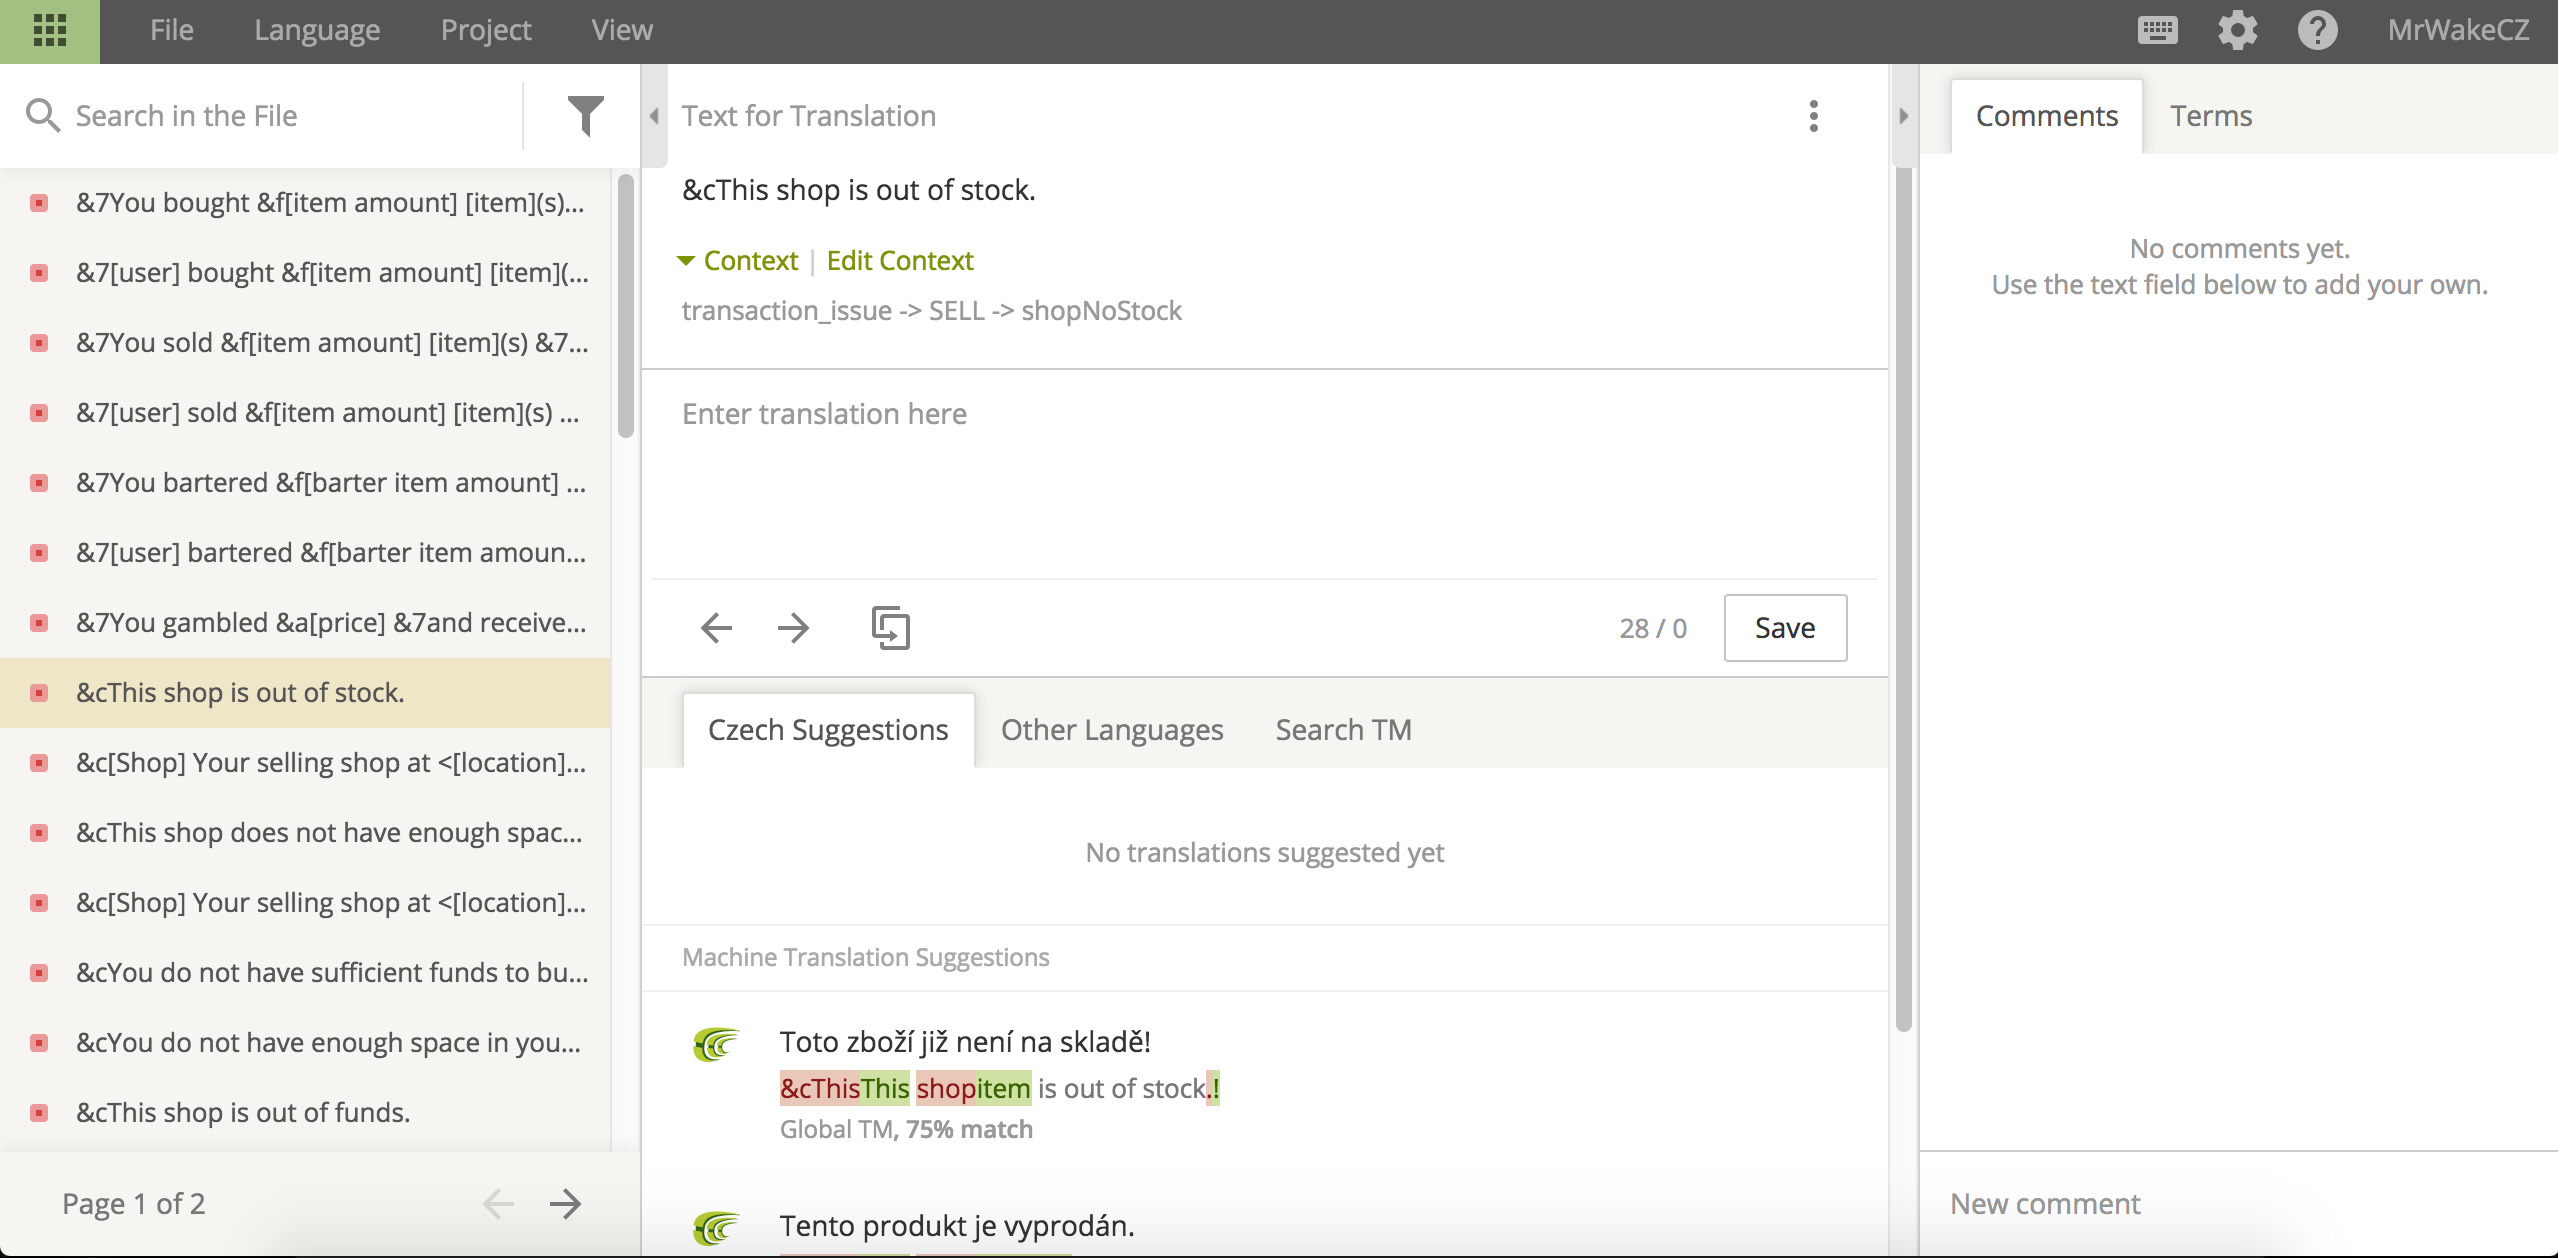The image size is (2558, 1258).
Task: Open three-dot menu beside Text for Translation
Action: tap(1813, 116)
